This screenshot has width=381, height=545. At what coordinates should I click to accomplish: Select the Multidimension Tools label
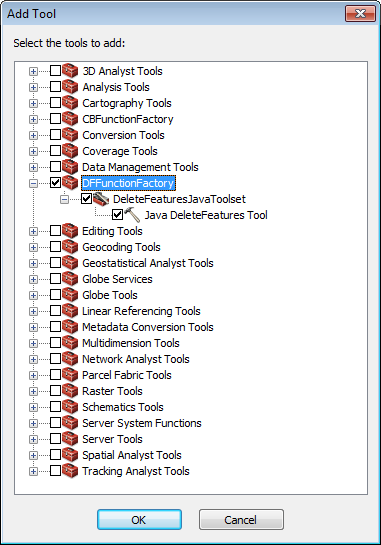click(x=131, y=343)
